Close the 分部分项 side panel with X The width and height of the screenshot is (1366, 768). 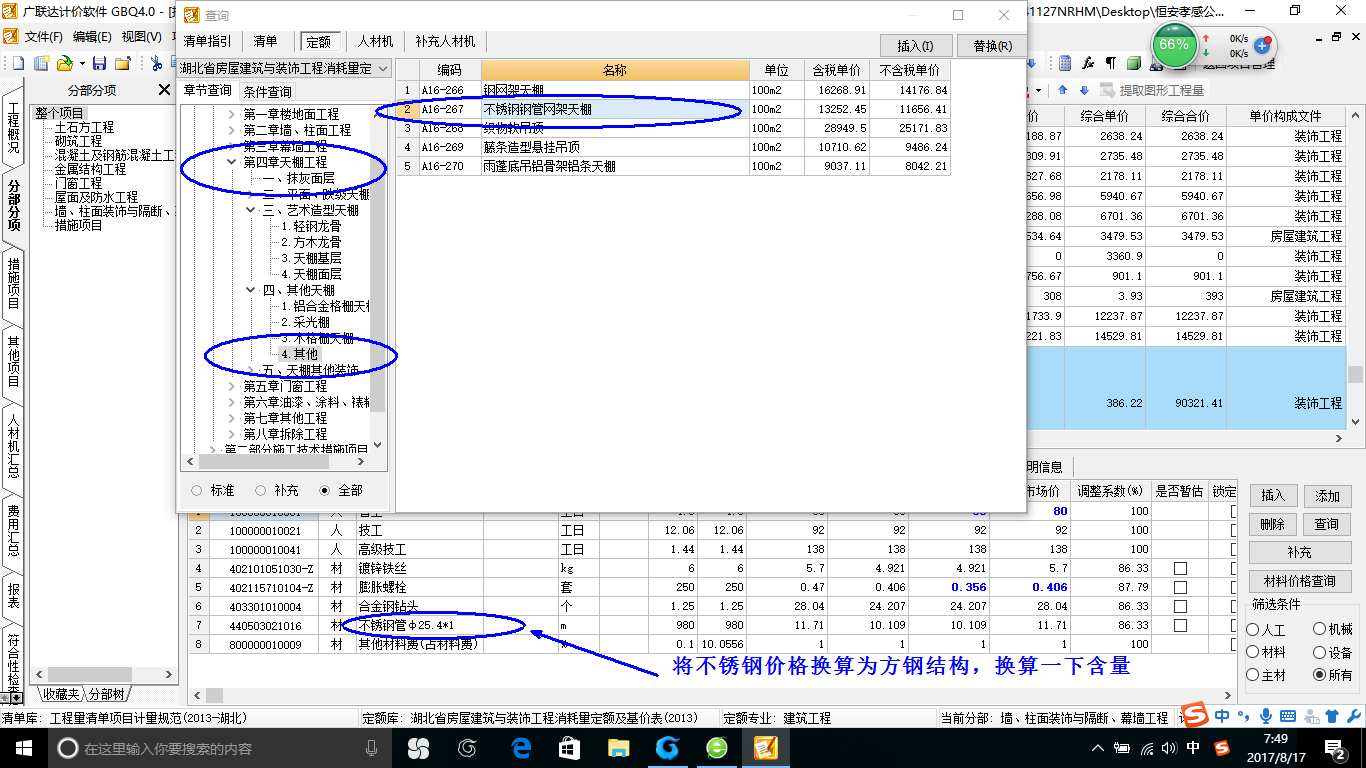(165, 90)
